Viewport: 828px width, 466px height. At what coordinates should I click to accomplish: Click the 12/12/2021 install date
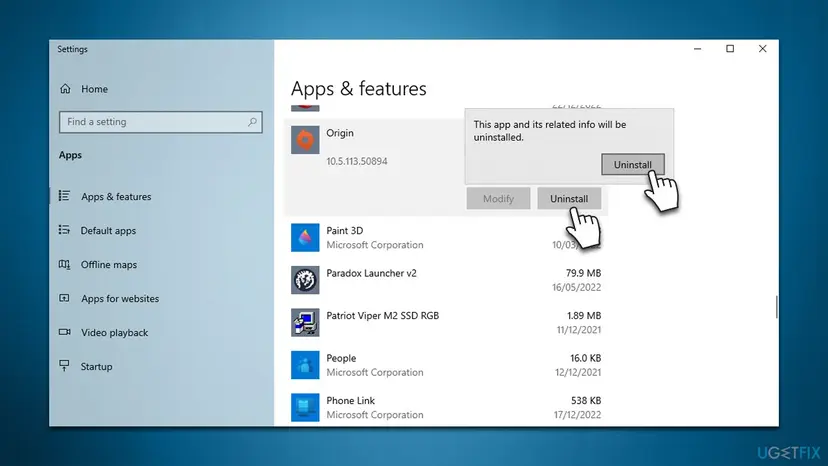(x=578, y=372)
